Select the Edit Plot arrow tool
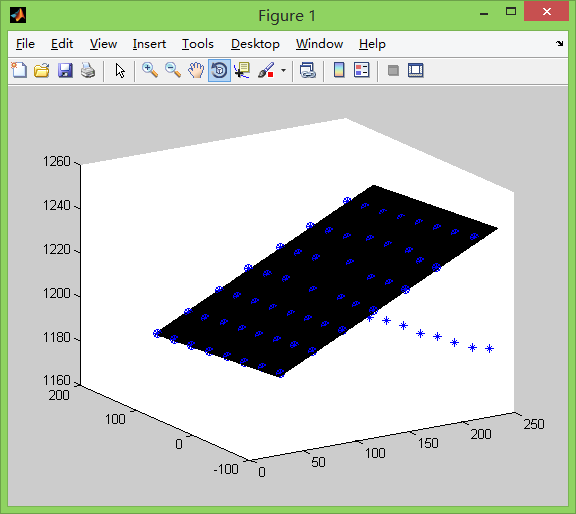 click(120, 70)
